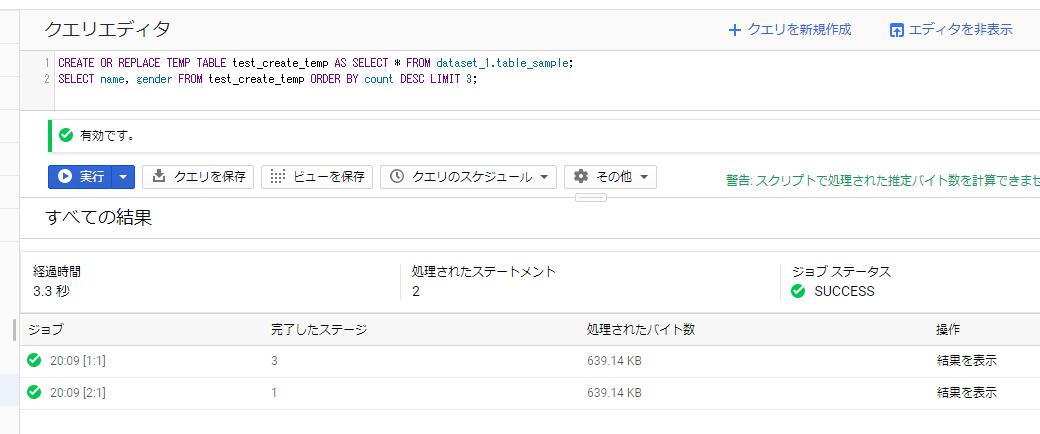Click the resize handle below the toolbar
Screen dimensions: 1040x434
click(x=590, y=198)
